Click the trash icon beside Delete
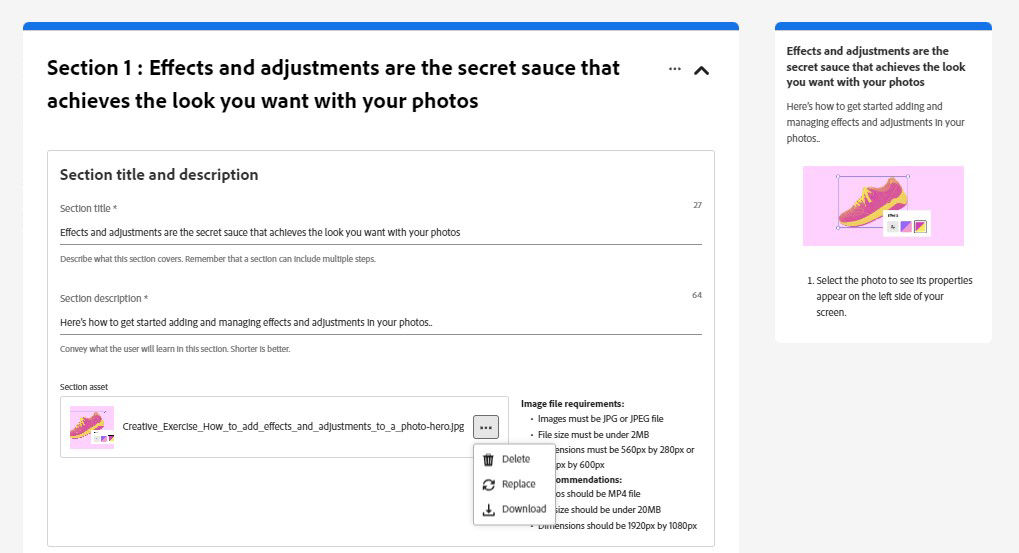The height and width of the screenshot is (553, 1019). (488, 460)
